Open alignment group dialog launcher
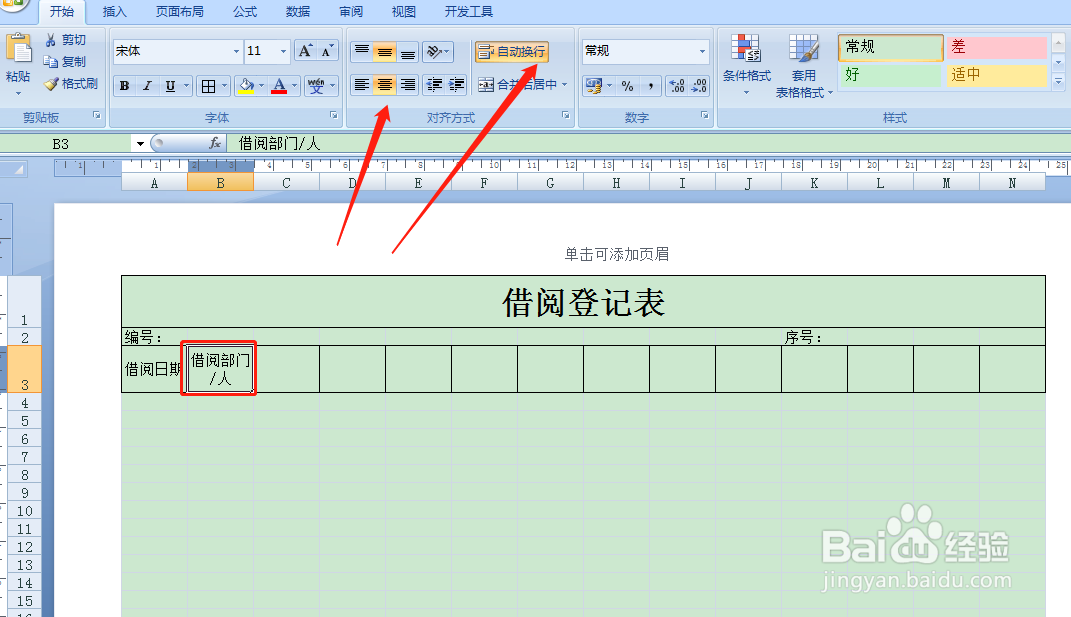The image size is (1071, 617). pos(566,115)
